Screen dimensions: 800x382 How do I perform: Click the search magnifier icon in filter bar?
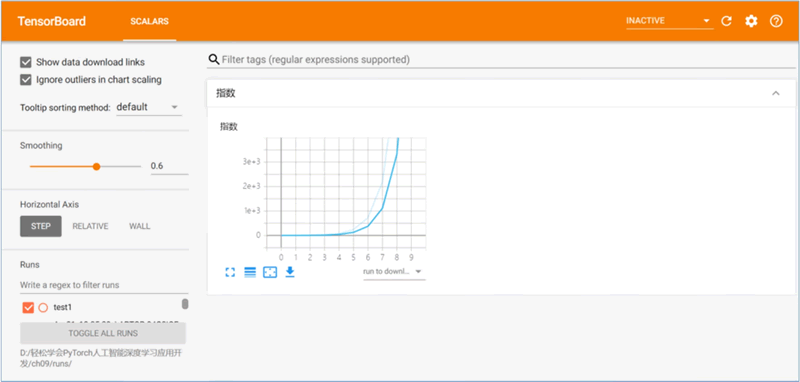pyautogui.click(x=214, y=60)
